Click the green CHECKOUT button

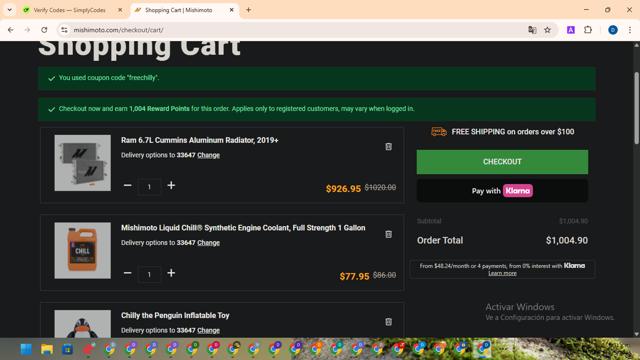pyautogui.click(x=502, y=162)
